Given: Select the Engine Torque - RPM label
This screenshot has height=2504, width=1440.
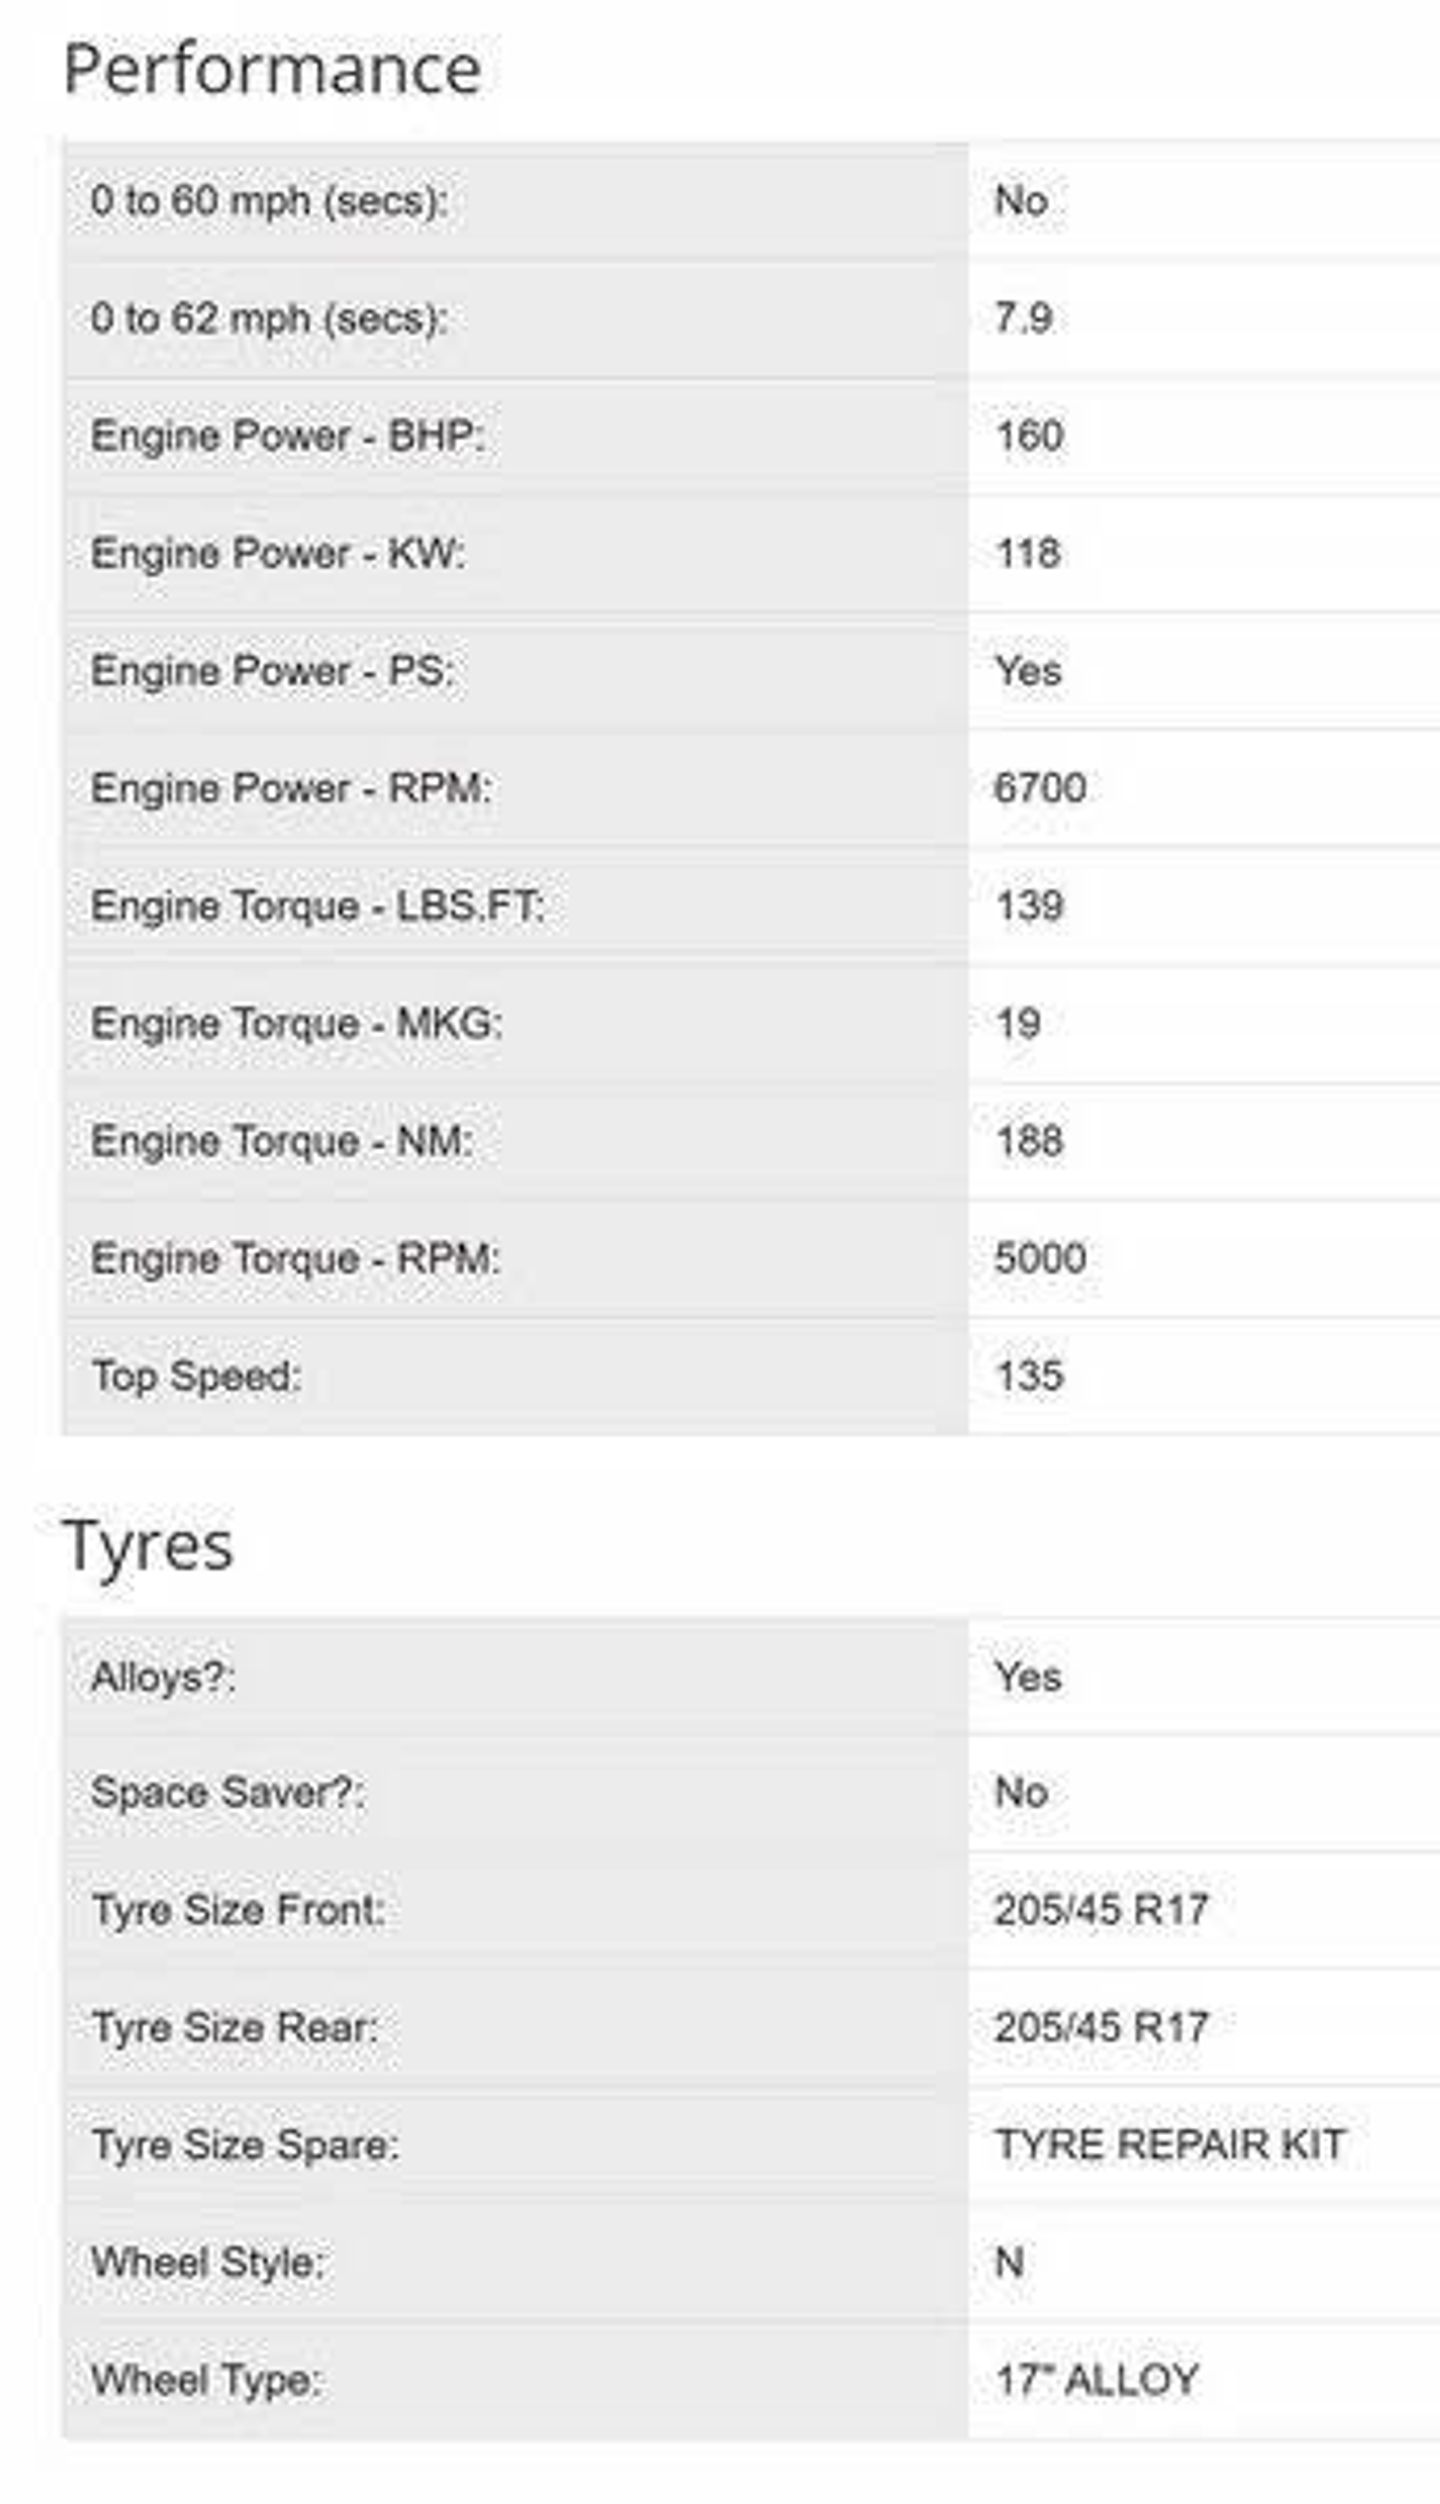Looking at the screenshot, I should point(295,1258).
